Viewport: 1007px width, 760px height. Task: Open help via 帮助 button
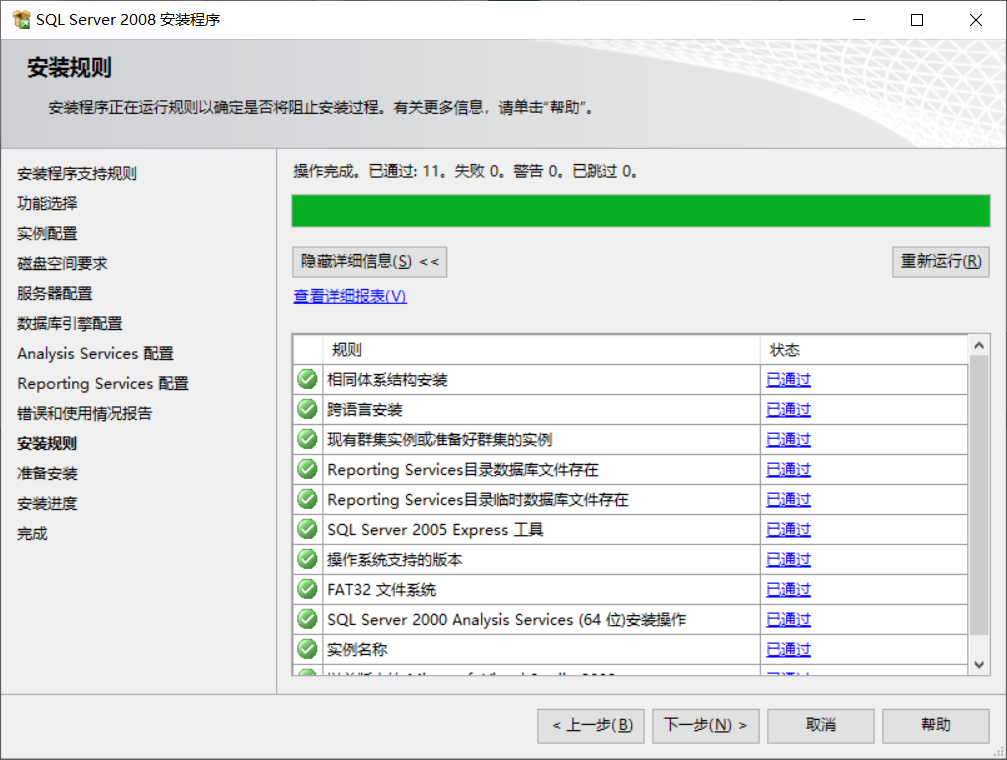coord(935,725)
